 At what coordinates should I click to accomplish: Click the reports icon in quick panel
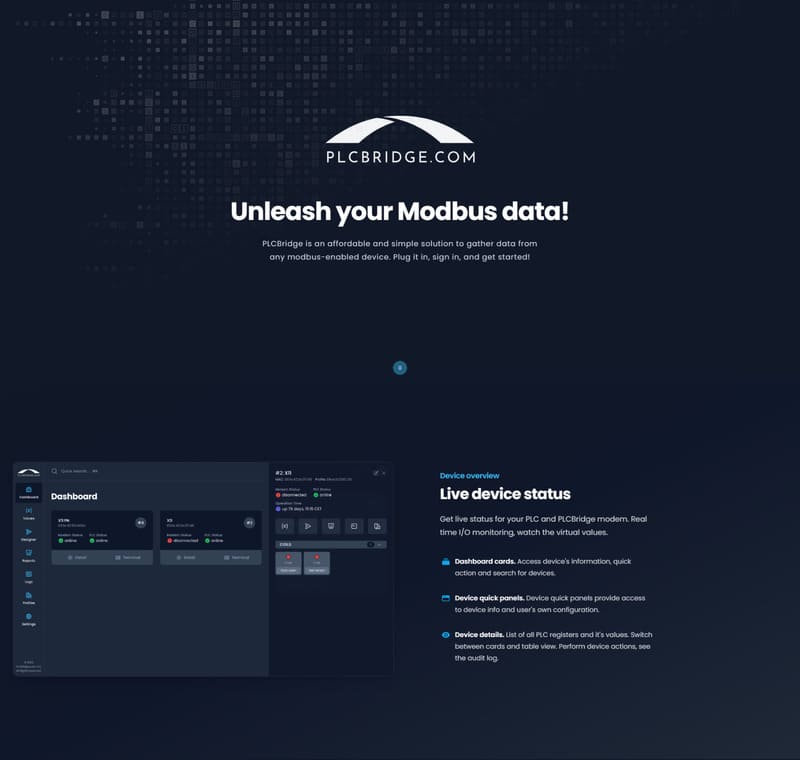coord(331,526)
